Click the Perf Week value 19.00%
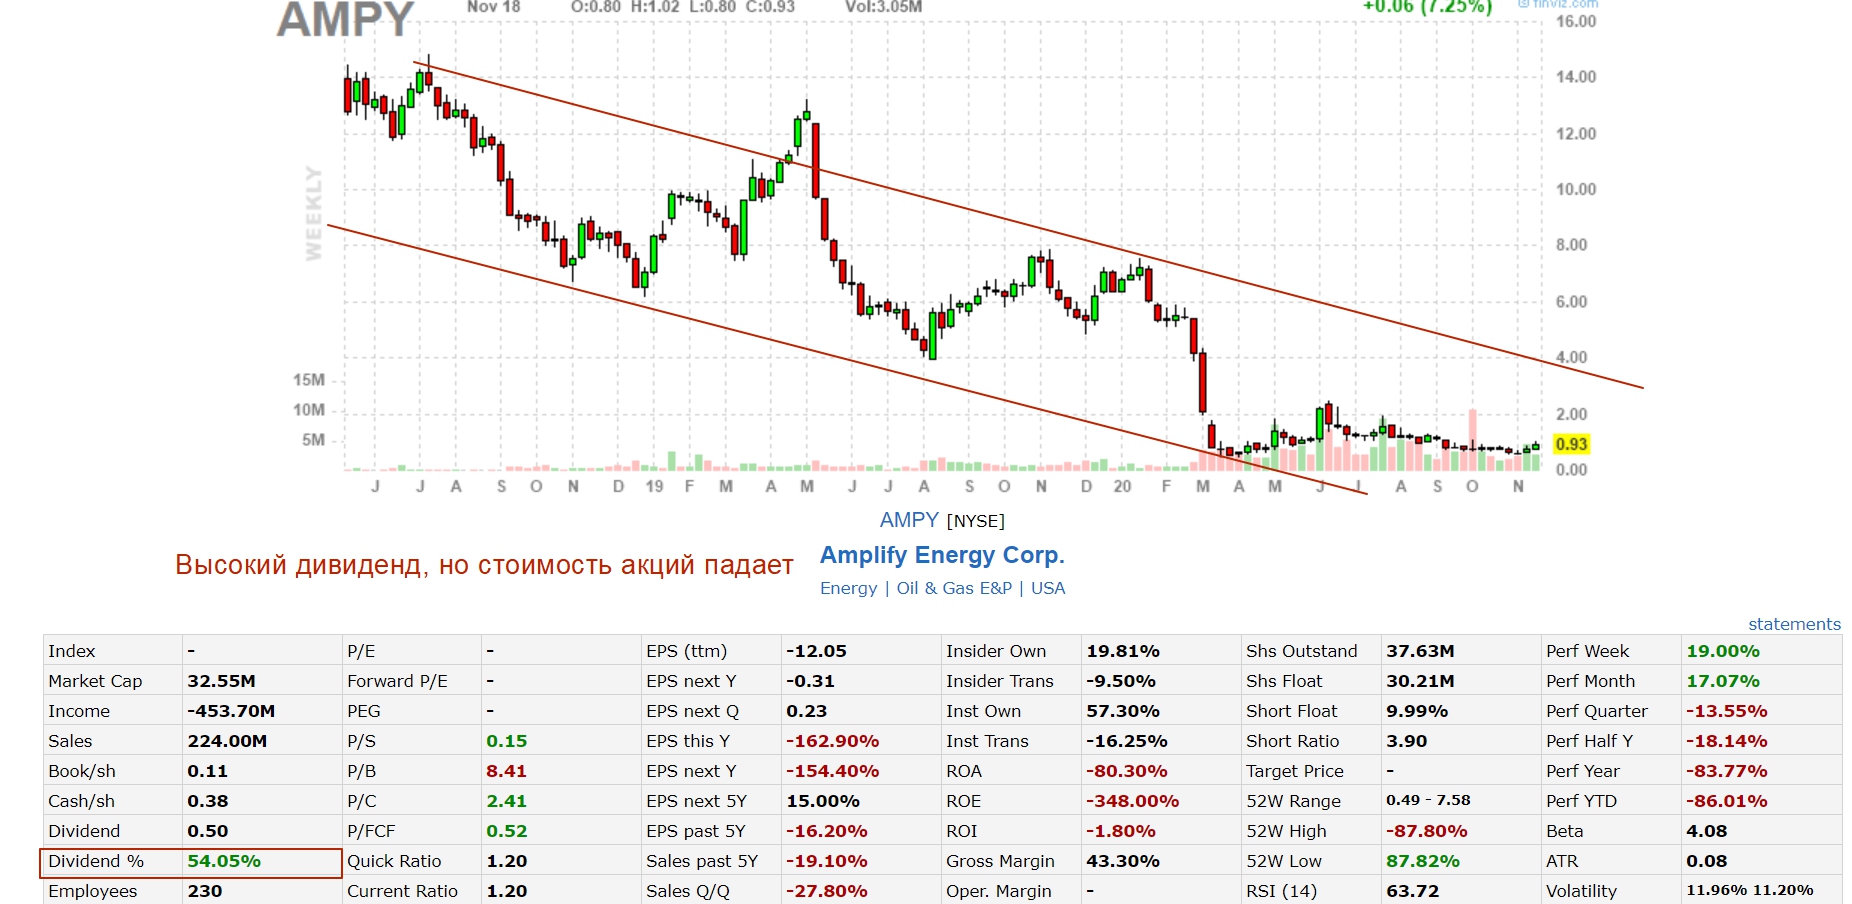This screenshot has width=1852, height=904. [1722, 651]
